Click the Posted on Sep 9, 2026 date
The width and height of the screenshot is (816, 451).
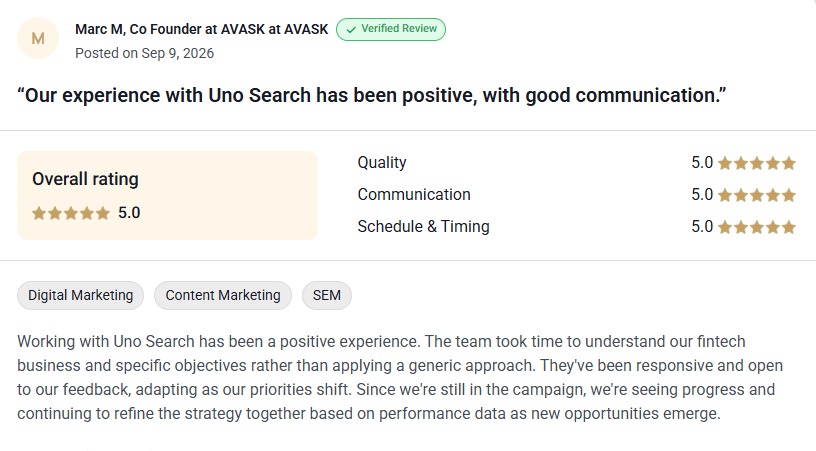pyautogui.click(x=145, y=53)
